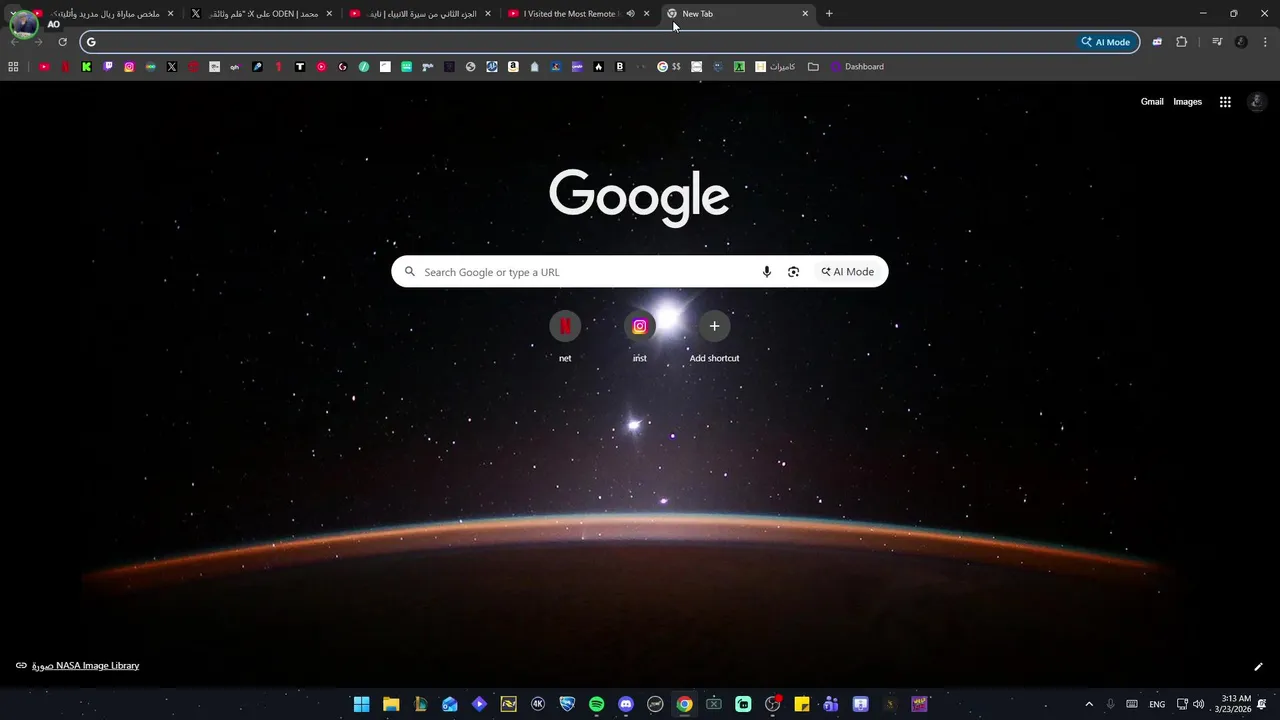The height and width of the screenshot is (720, 1280).
Task: Switch the ENG input language indicator
Action: point(1157,704)
